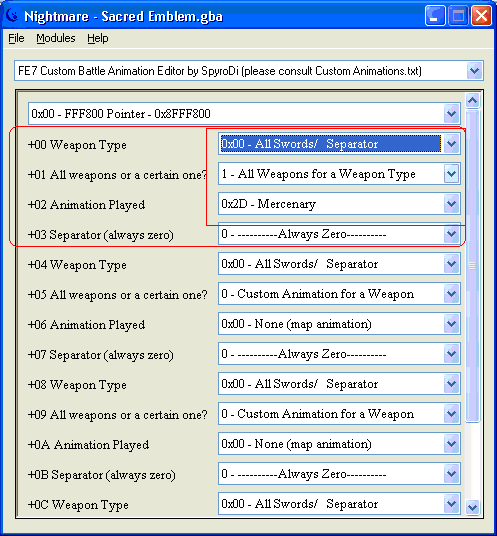Viewport: 497px width, 536px height.
Task: Click the +02 Animation Played label
Action: click(86, 205)
